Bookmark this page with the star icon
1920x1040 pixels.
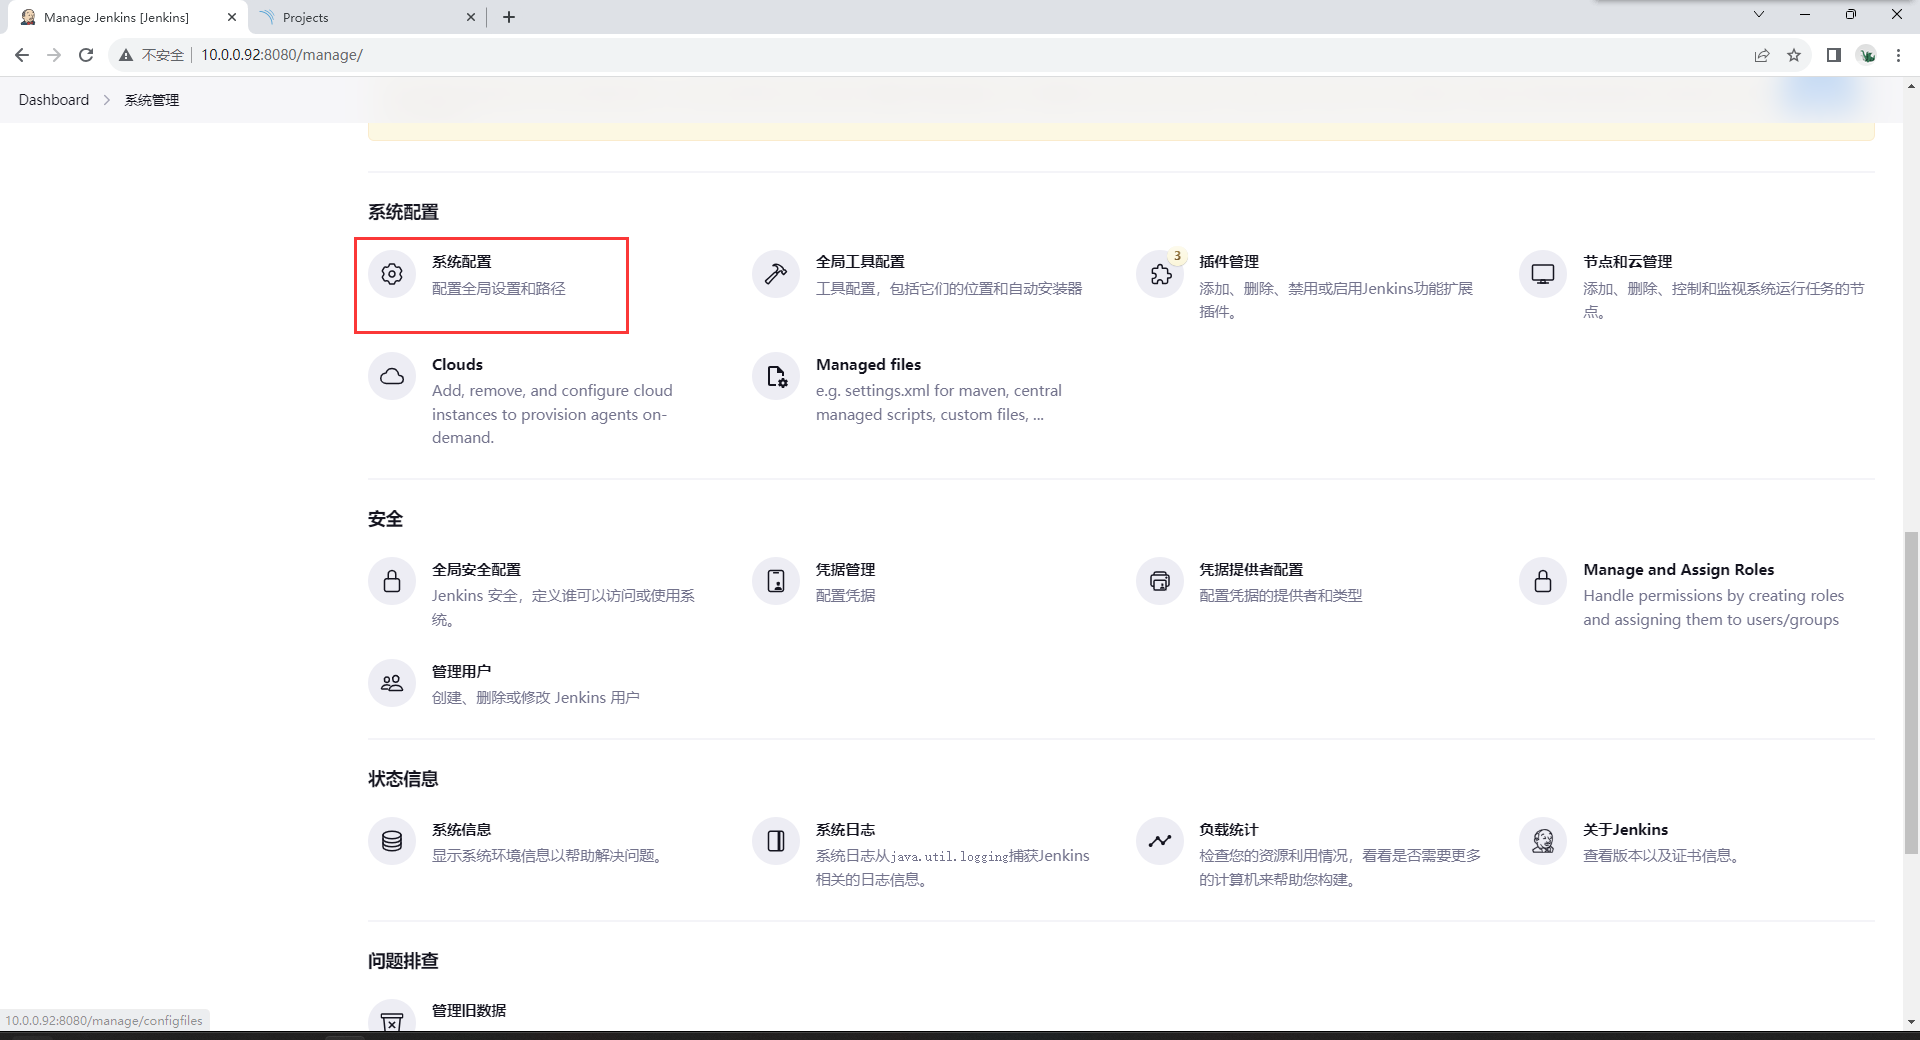pos(1794,55)
